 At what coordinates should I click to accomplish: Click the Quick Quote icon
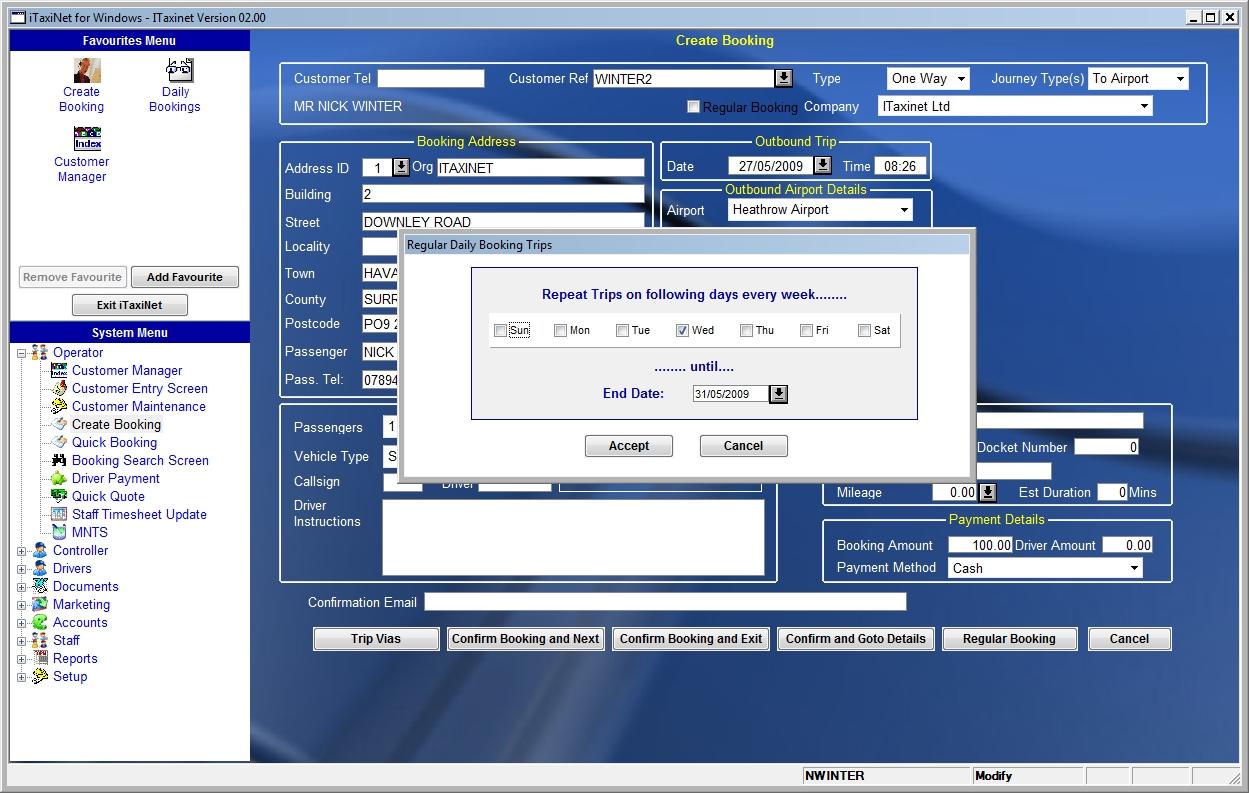59,496
